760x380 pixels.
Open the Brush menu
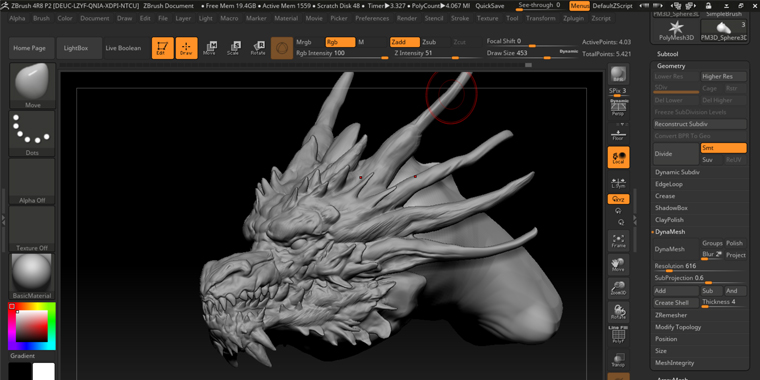(x=42, y=18)
